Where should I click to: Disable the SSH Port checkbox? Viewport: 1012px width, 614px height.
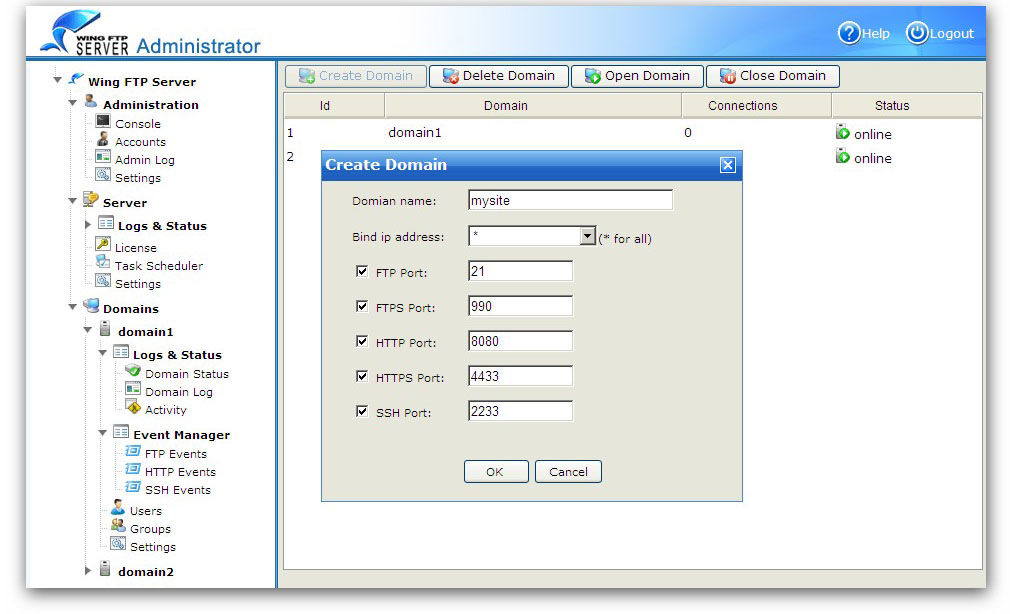(362, 412)
